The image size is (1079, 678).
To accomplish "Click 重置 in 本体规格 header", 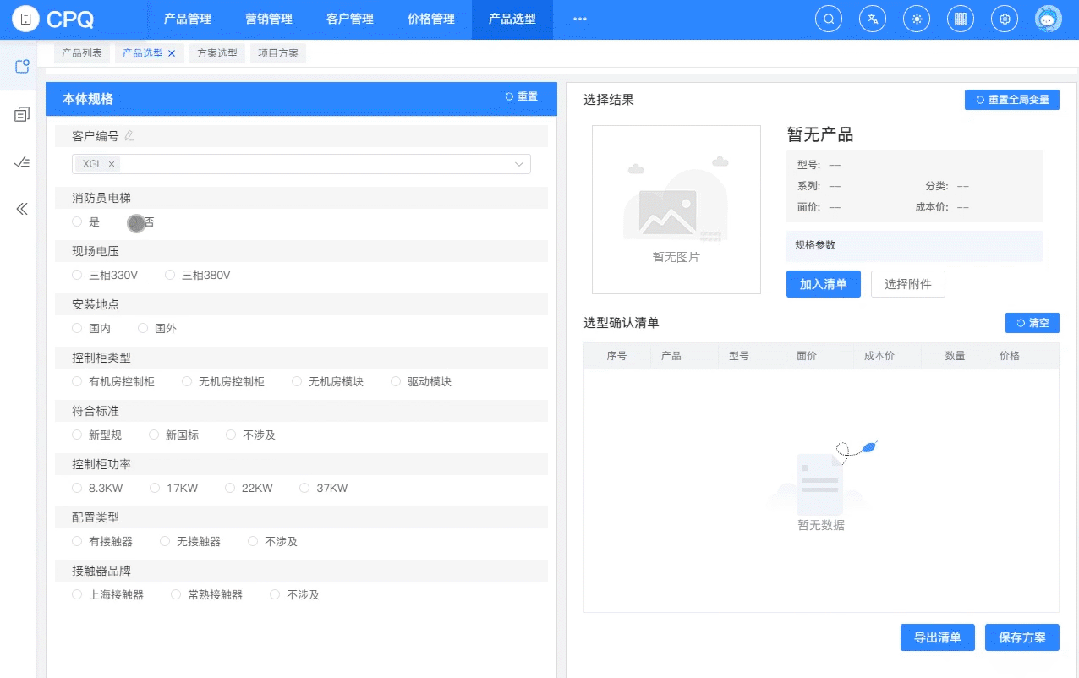I will coord(522,96).
